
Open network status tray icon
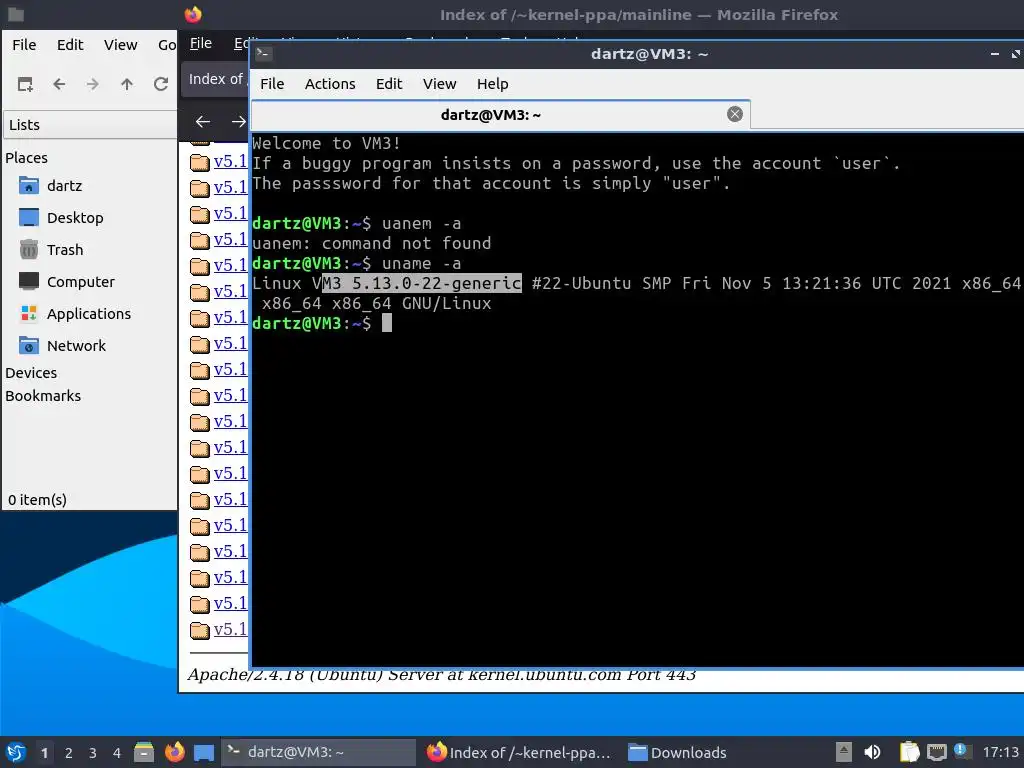(936, 752)
